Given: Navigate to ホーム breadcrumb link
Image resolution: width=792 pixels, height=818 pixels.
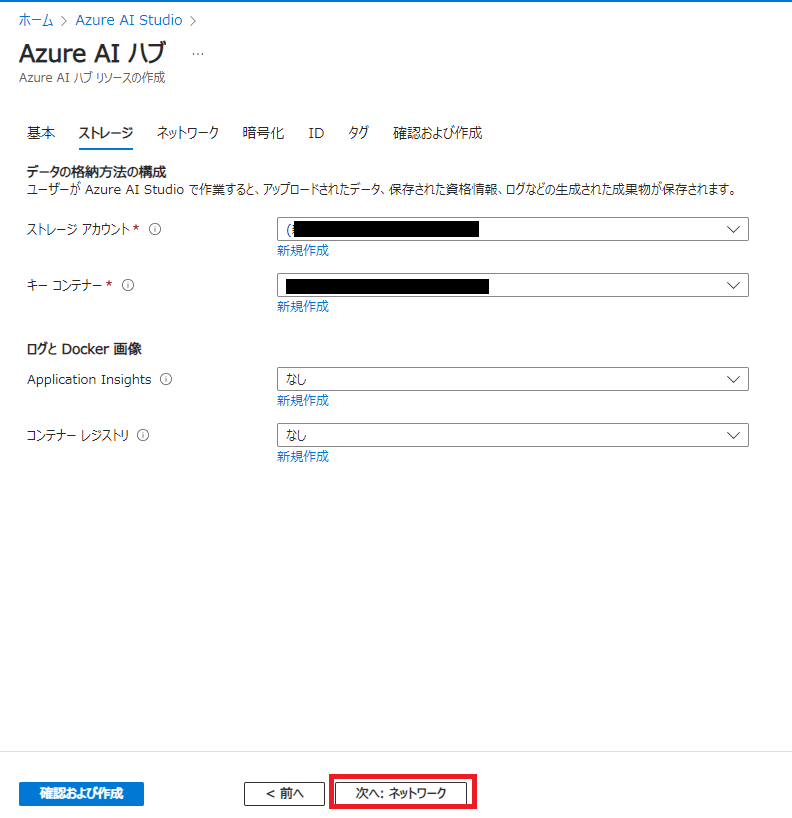Looking at the screenshot, I should [x=36, y=20].
